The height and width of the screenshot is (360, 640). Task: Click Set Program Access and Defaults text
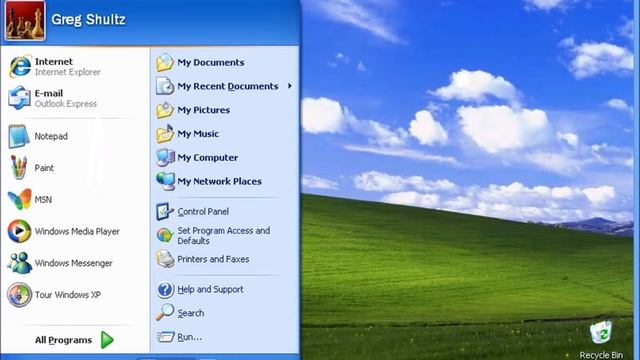click(x=224, y=236)
